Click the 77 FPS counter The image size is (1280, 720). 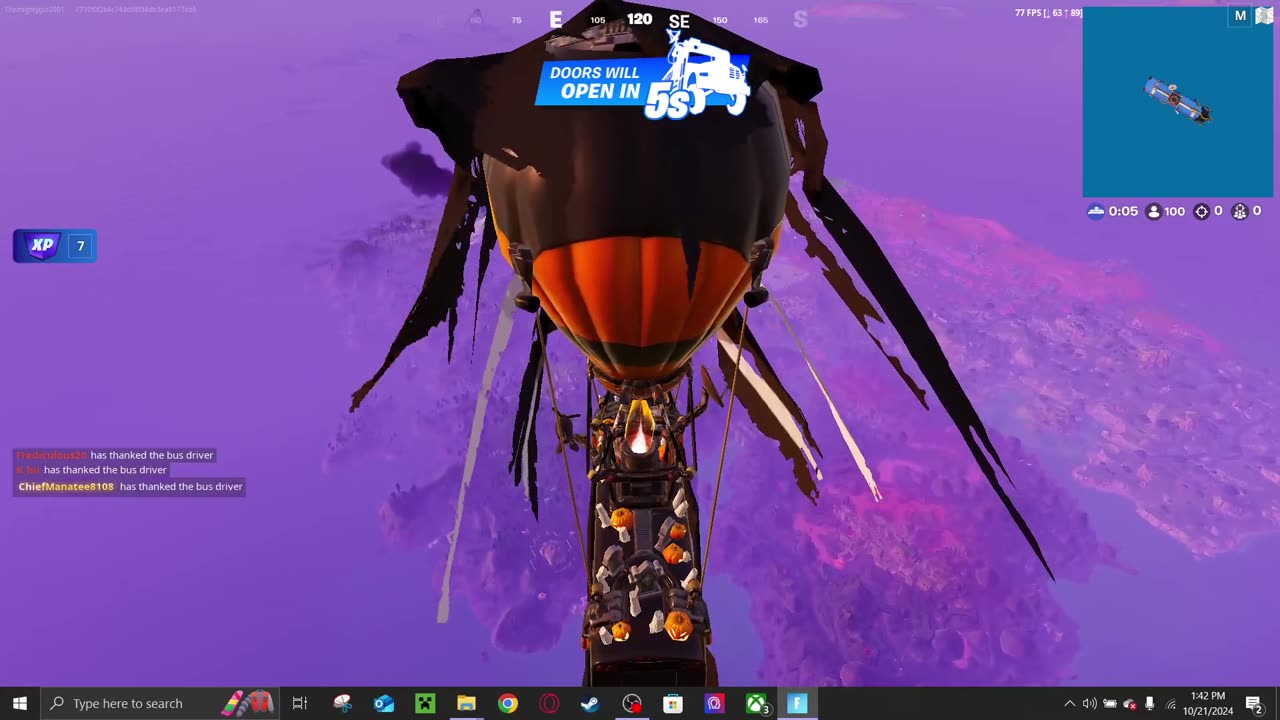point(1048,13)
